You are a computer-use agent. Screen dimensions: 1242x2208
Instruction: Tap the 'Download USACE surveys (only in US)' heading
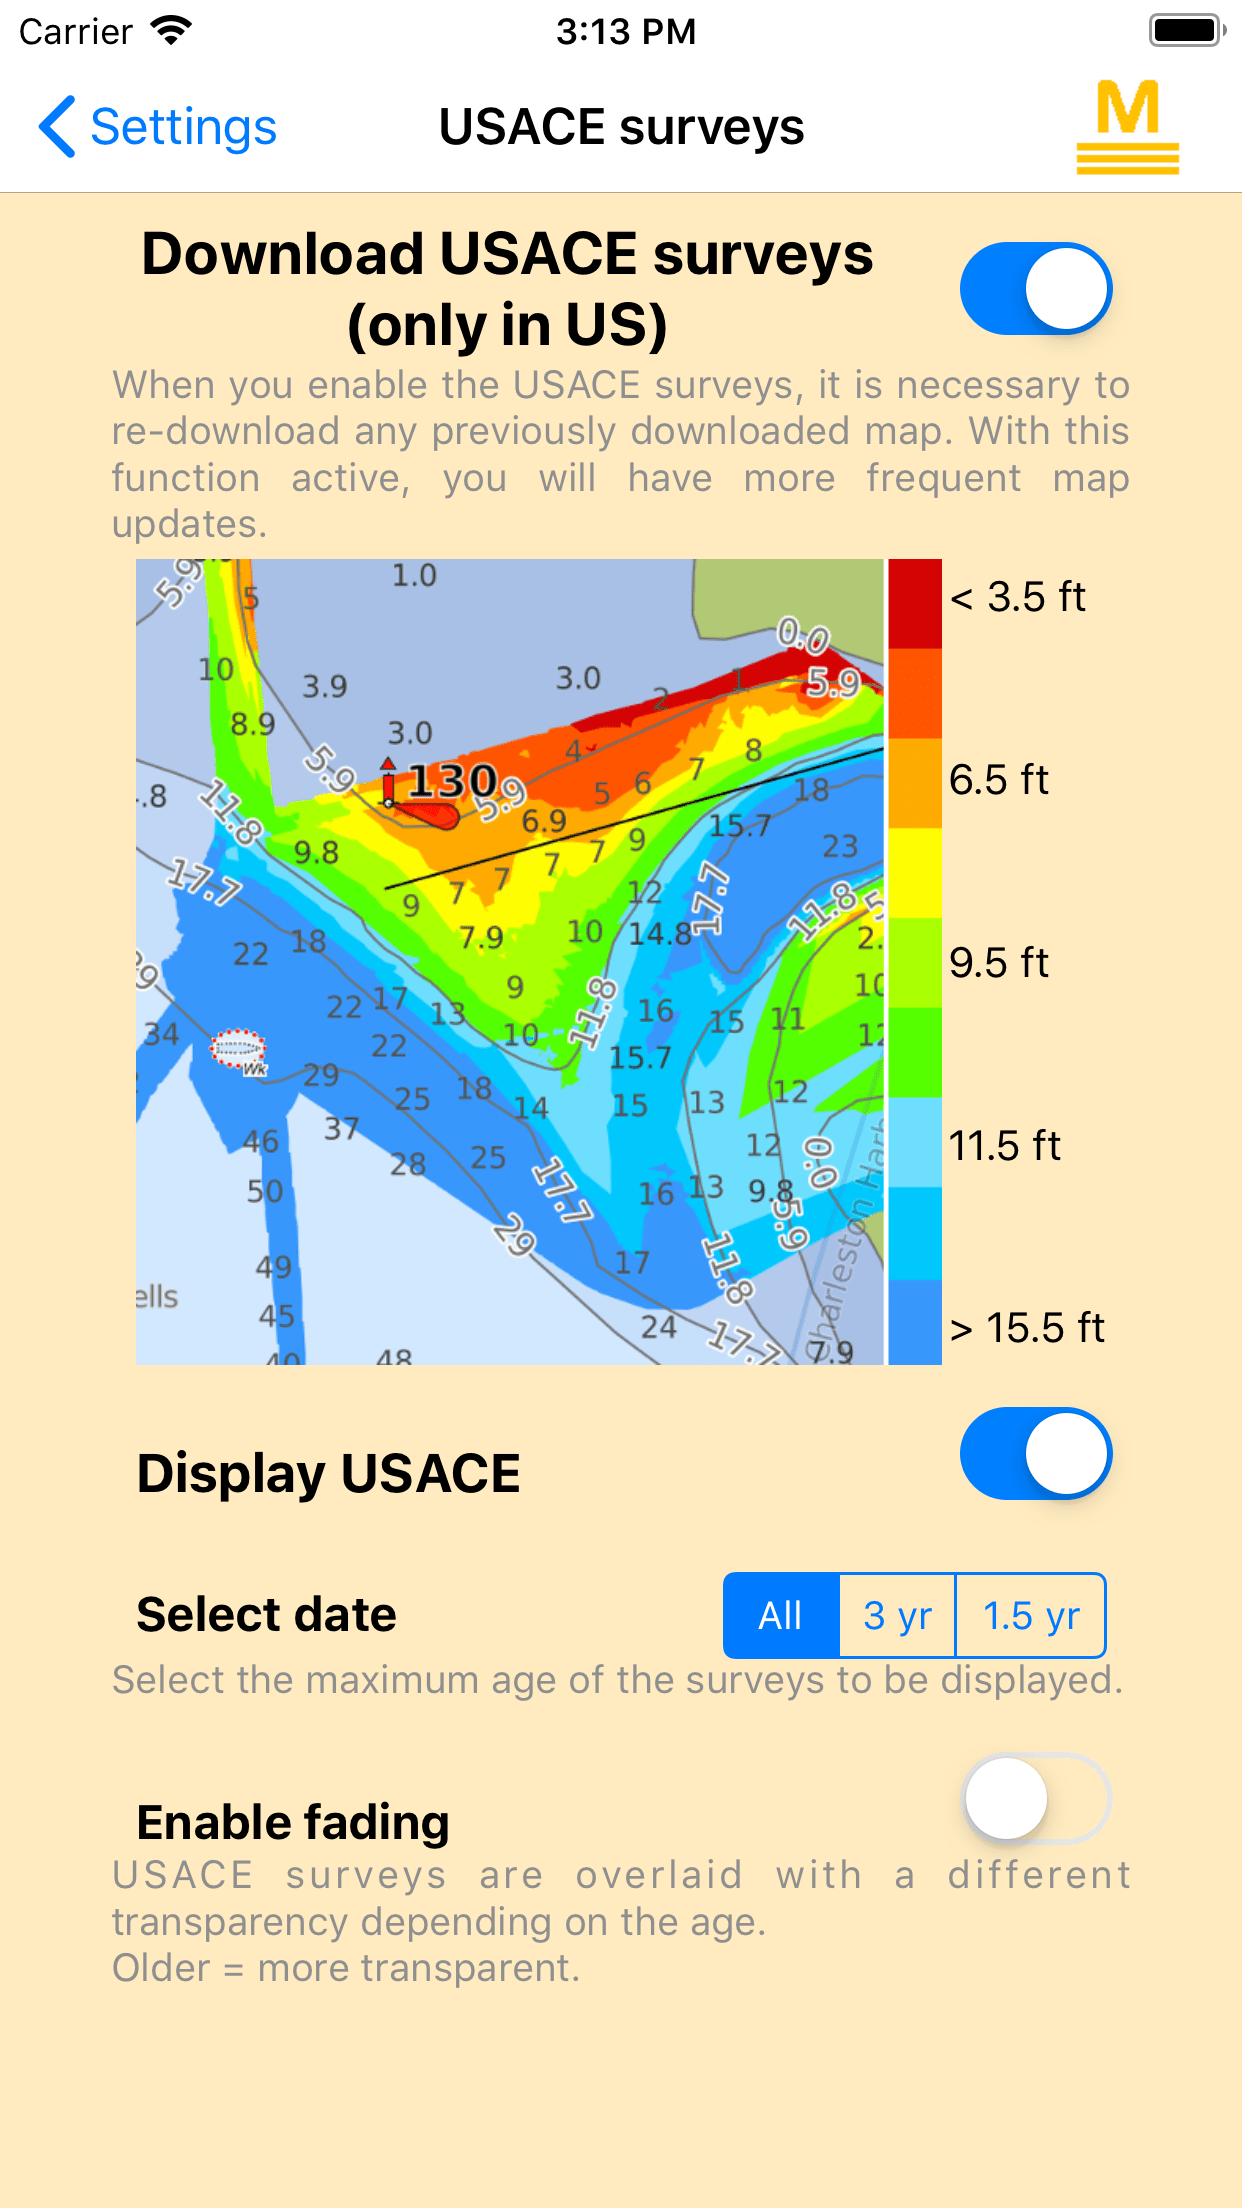pyautogui.click(x=507, y=289)
